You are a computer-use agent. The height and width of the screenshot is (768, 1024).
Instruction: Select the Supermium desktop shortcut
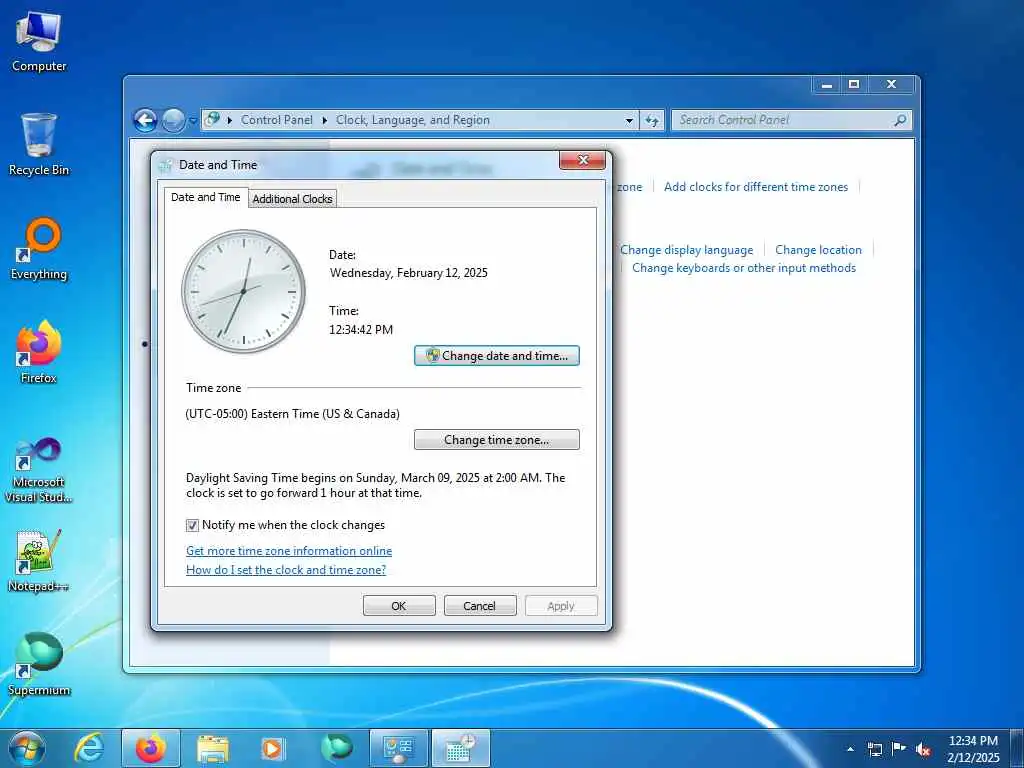pyautogui.click(x=39, y=664)
